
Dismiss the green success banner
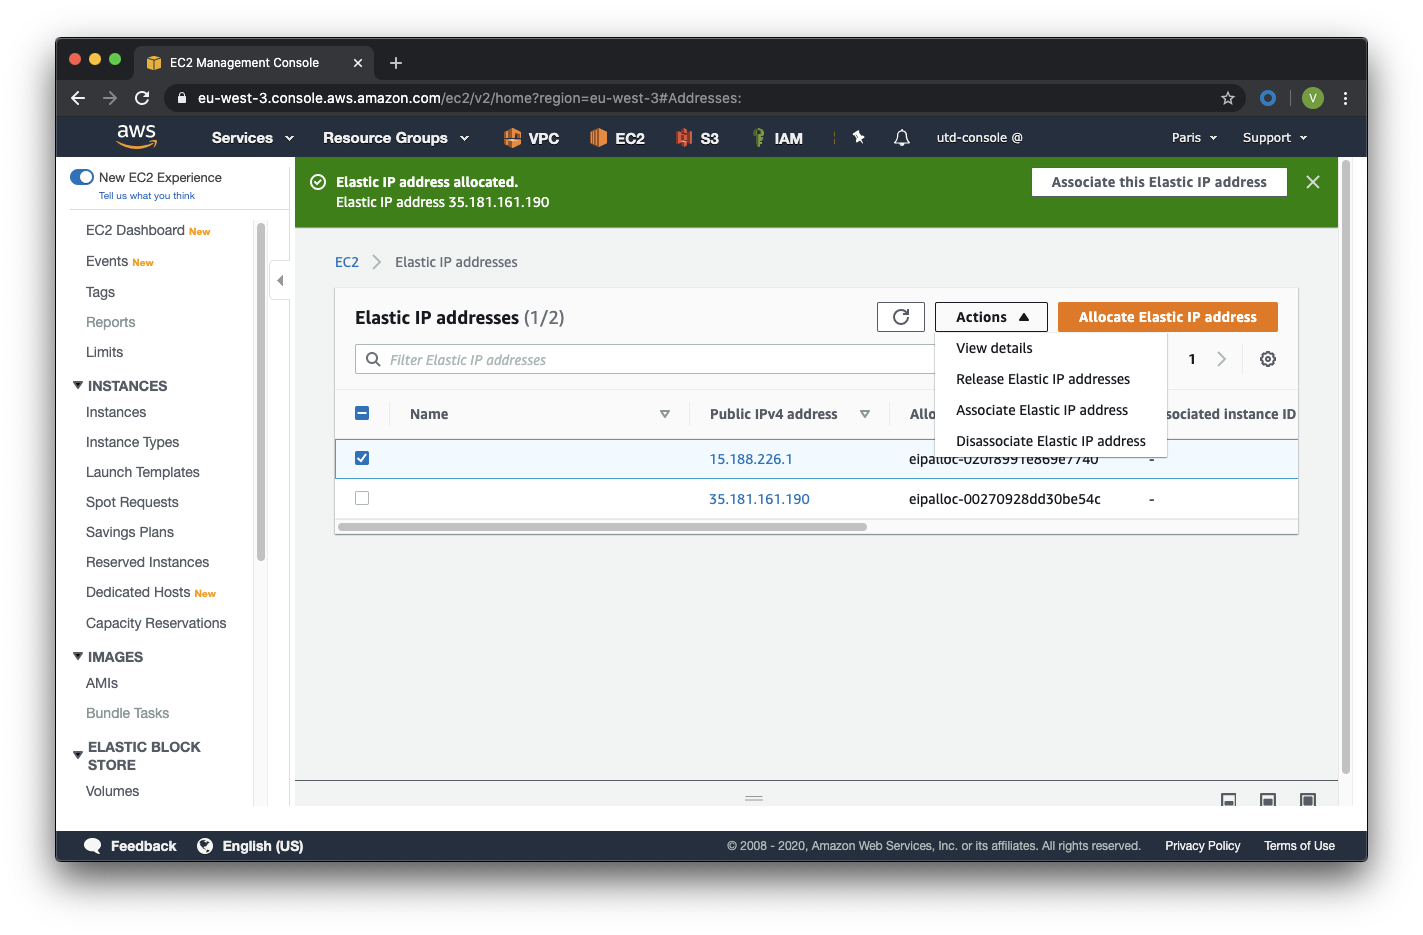pos(1313,182)
